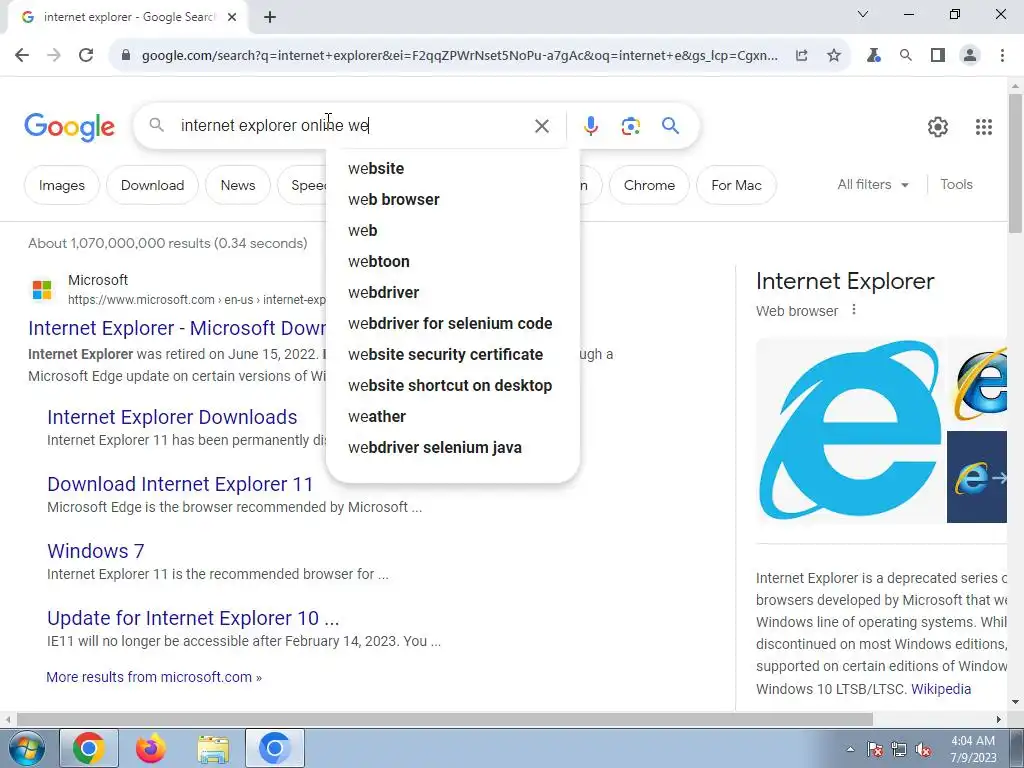1024x768 pixels.
Task: Open the Windows 7 sublink
Action: click(x=95, y=551)
